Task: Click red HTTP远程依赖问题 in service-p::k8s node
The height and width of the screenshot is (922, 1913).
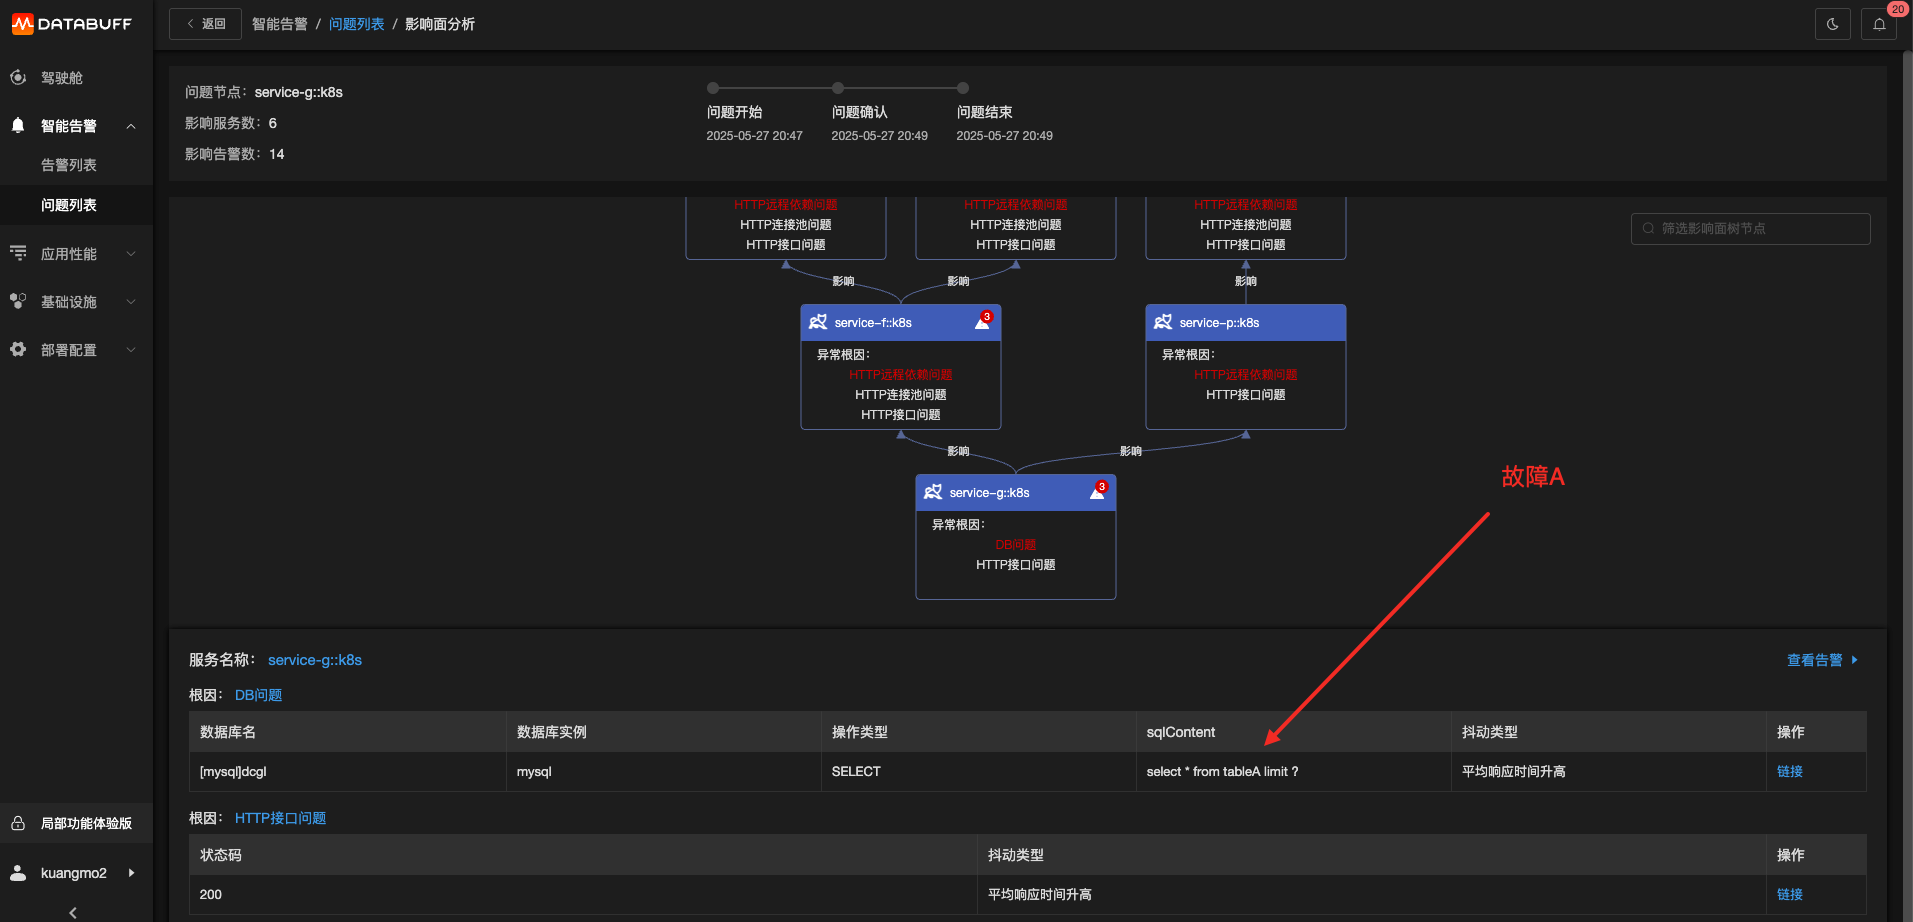Action: 1246,375
